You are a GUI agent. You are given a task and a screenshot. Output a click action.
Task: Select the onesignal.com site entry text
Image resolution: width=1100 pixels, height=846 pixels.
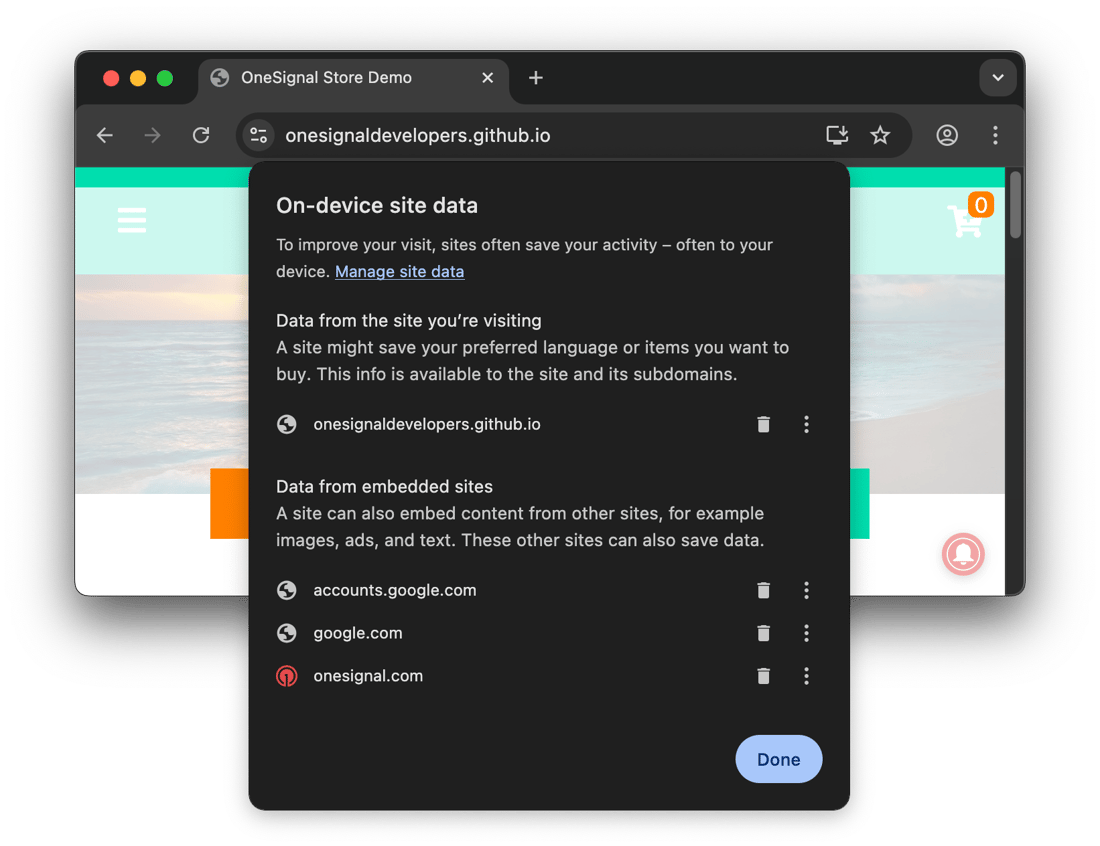pos(368,676)
